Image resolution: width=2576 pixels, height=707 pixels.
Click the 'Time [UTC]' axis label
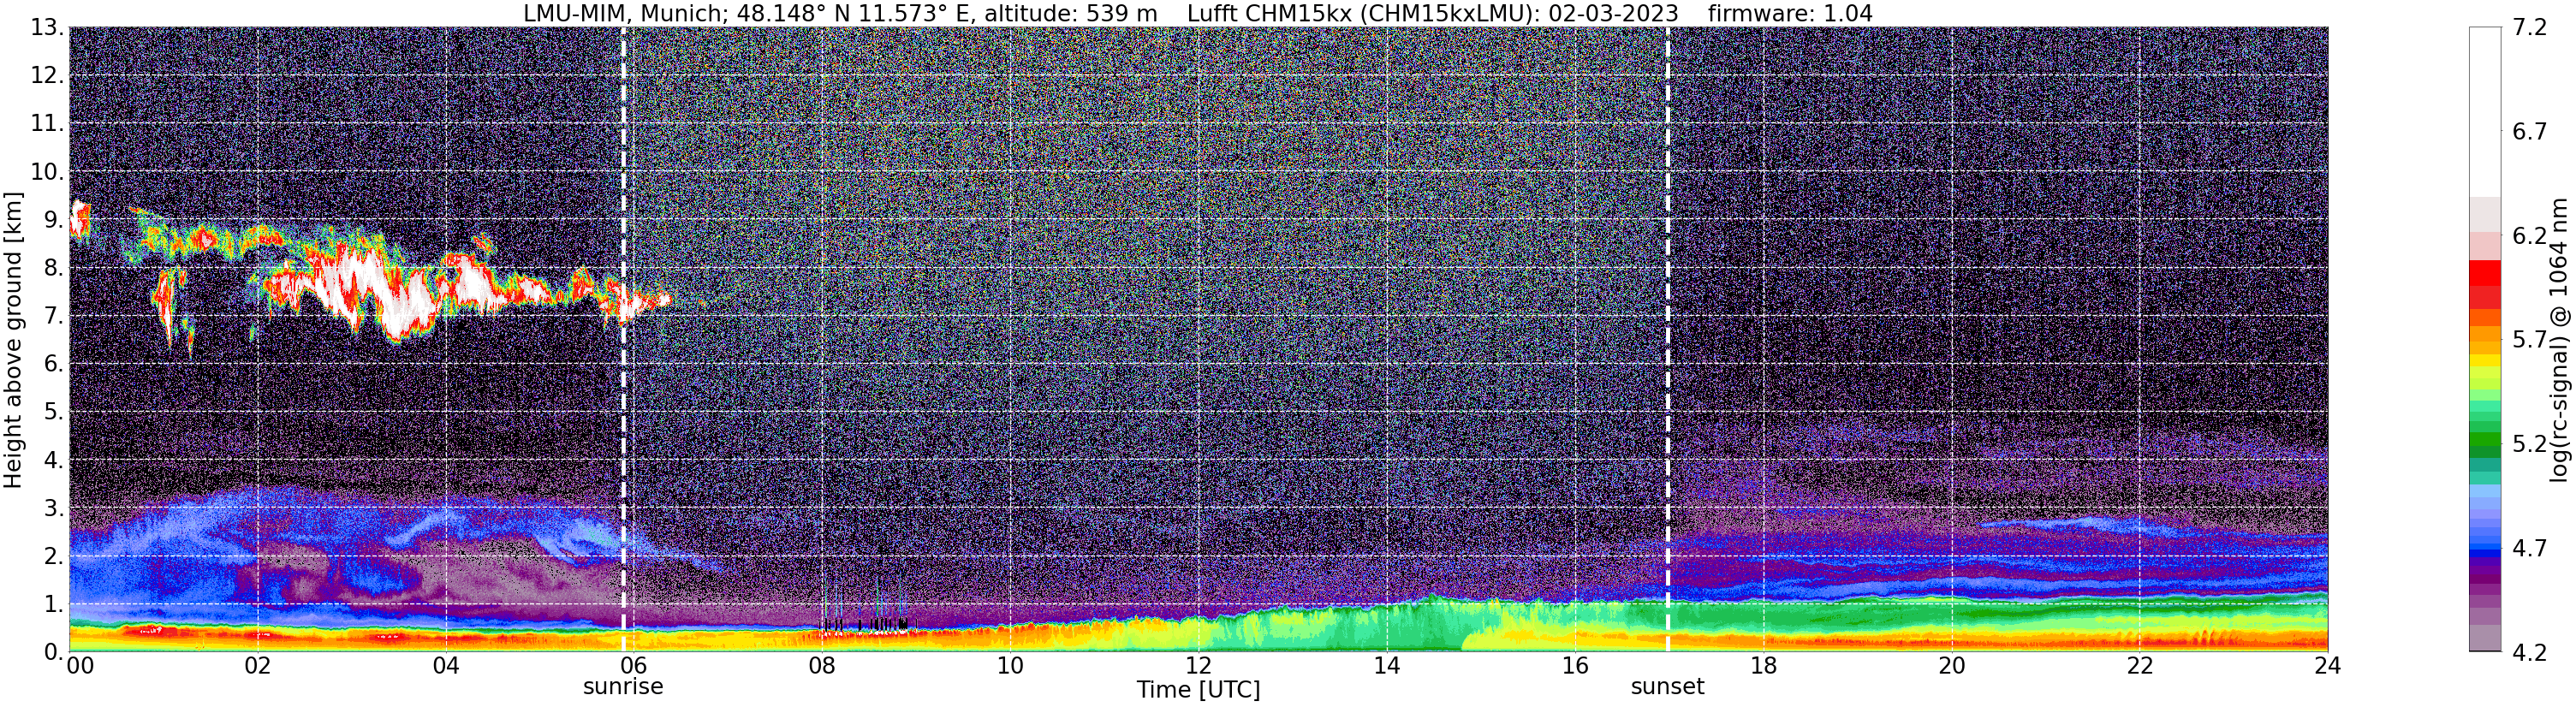(x=1198, y=690)
